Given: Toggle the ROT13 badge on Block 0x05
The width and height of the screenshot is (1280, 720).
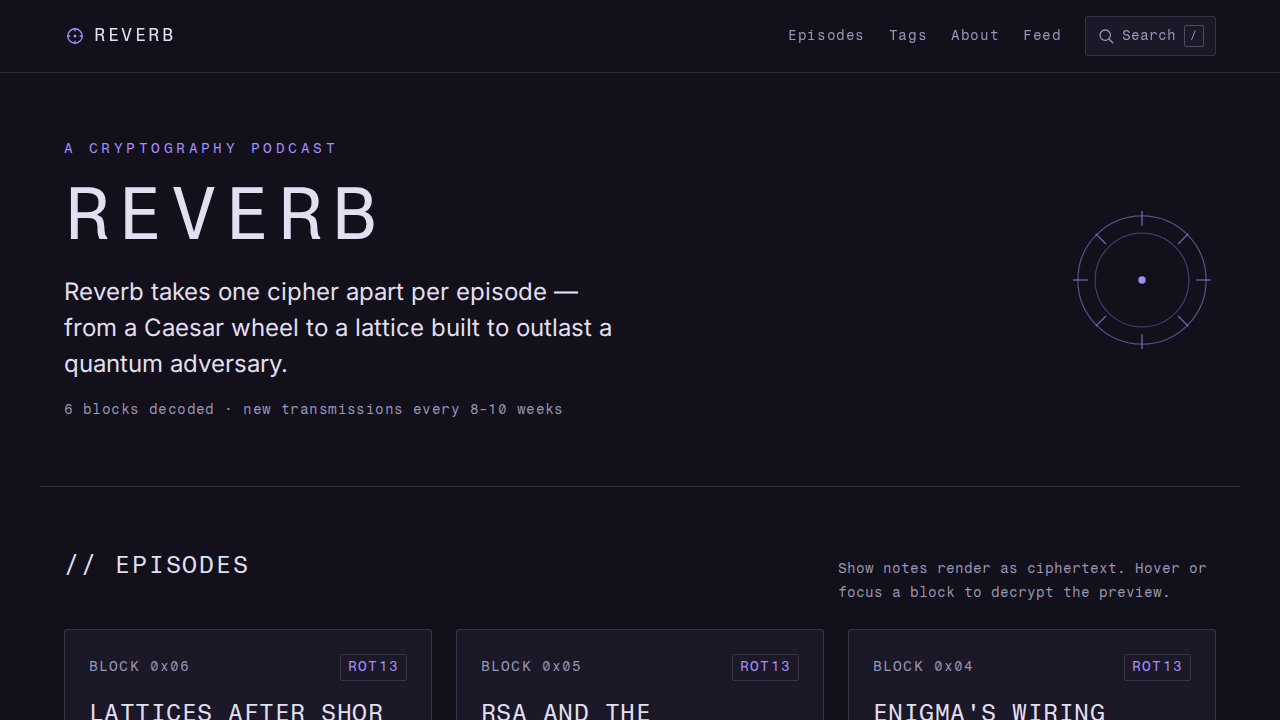Looking at the screenshot, I should pos(765,667).
